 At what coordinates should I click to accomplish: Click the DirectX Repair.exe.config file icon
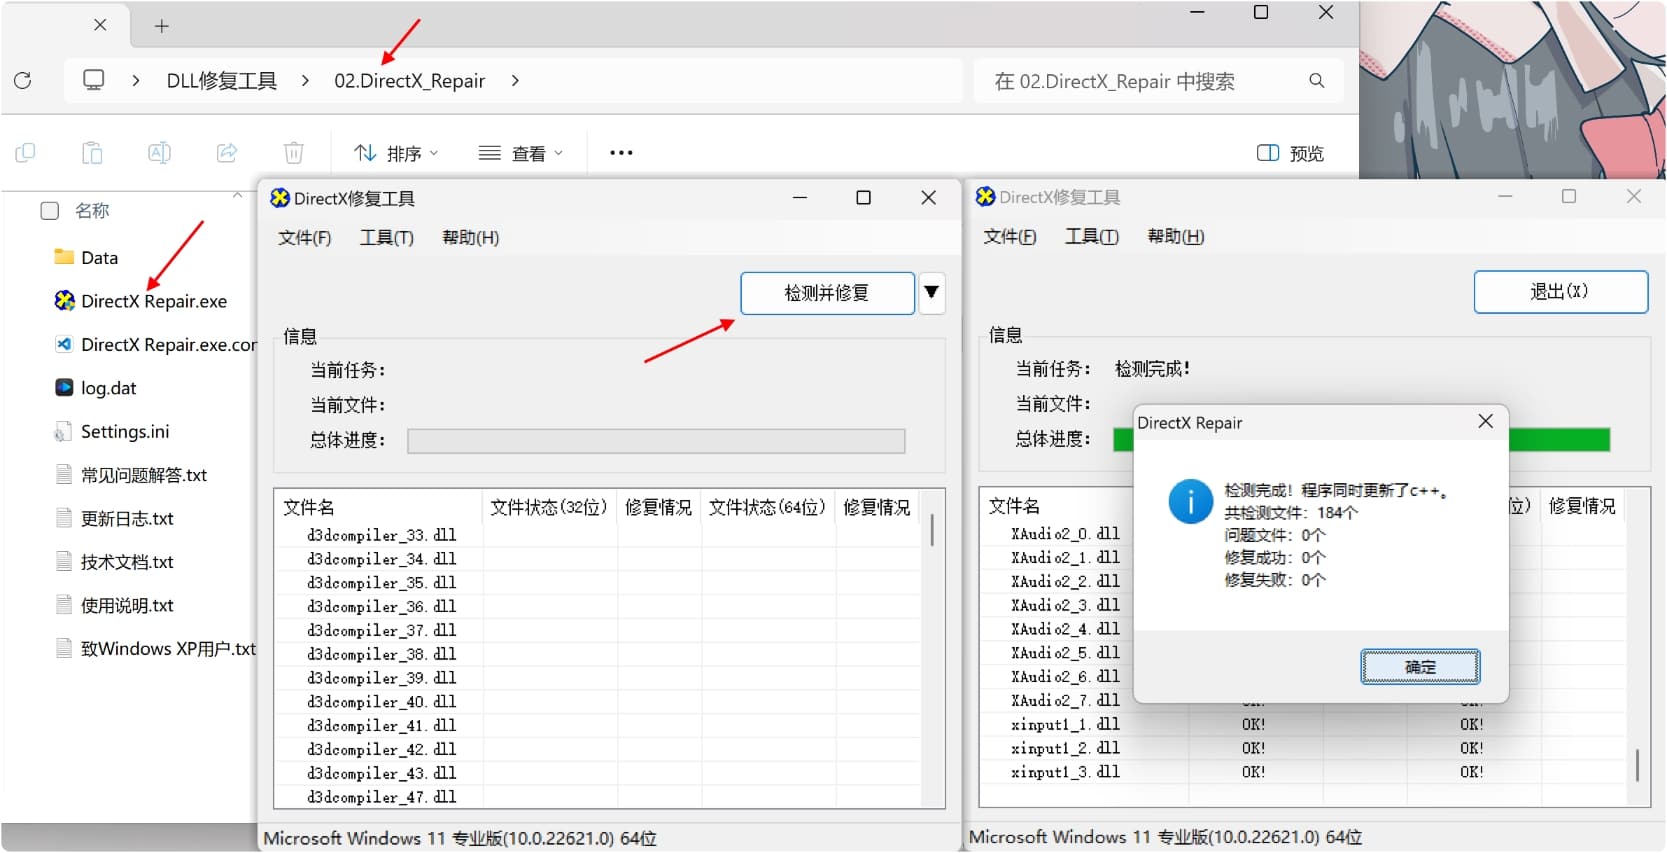pos(64,344)
